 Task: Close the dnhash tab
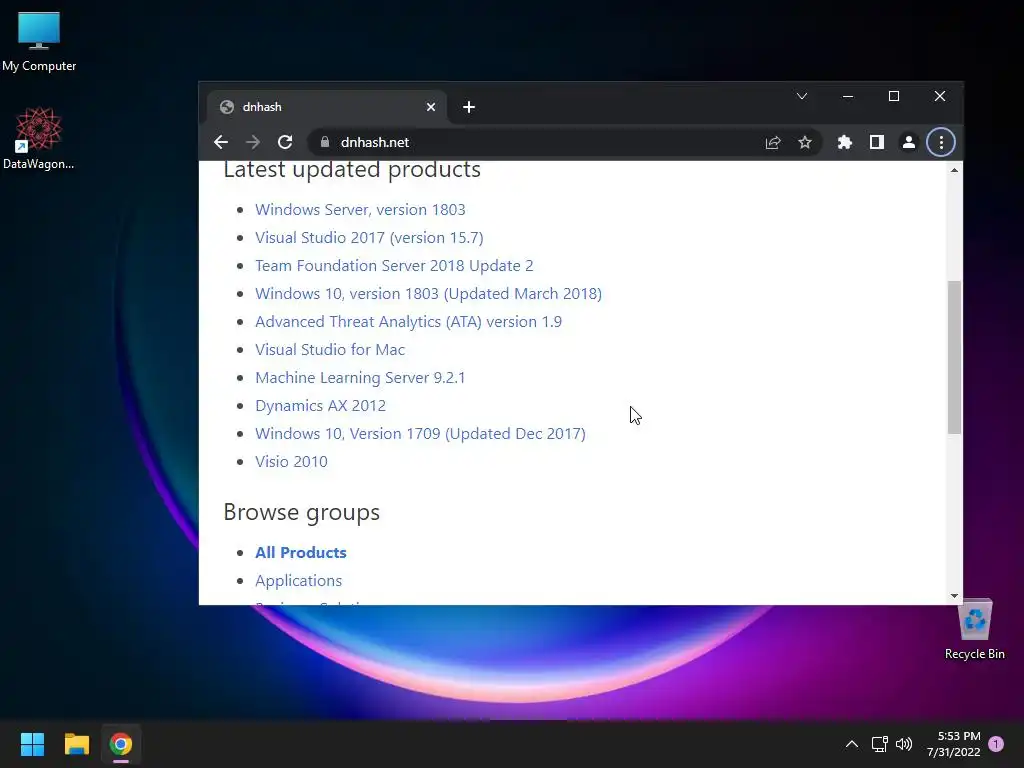click(430, 107)
